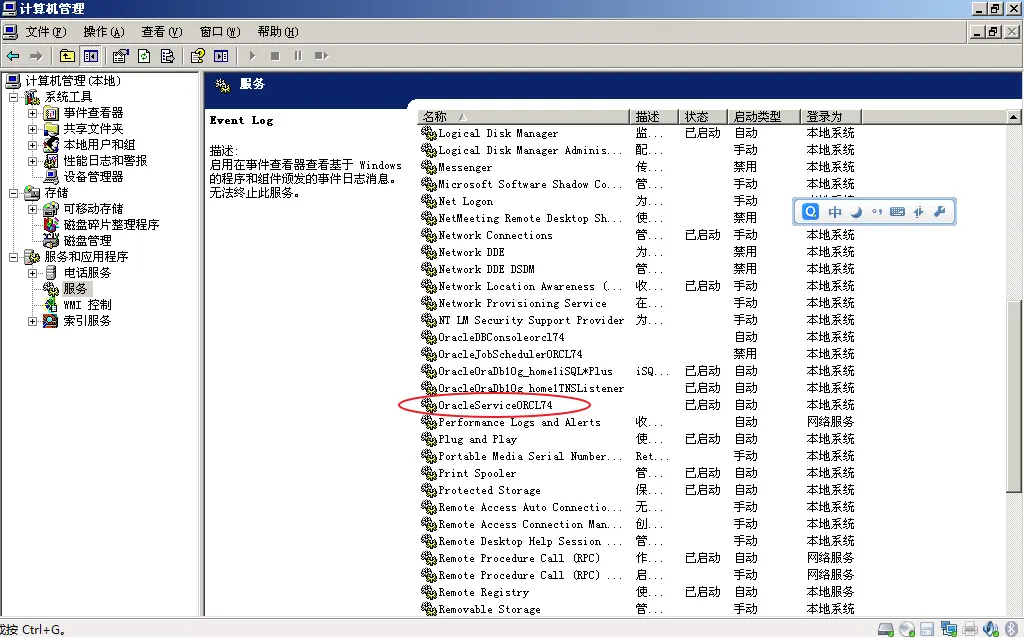Expand the 本地用户和组 tree node
The width and height of the screenshot is (1024, 638).
pos(33,145)
